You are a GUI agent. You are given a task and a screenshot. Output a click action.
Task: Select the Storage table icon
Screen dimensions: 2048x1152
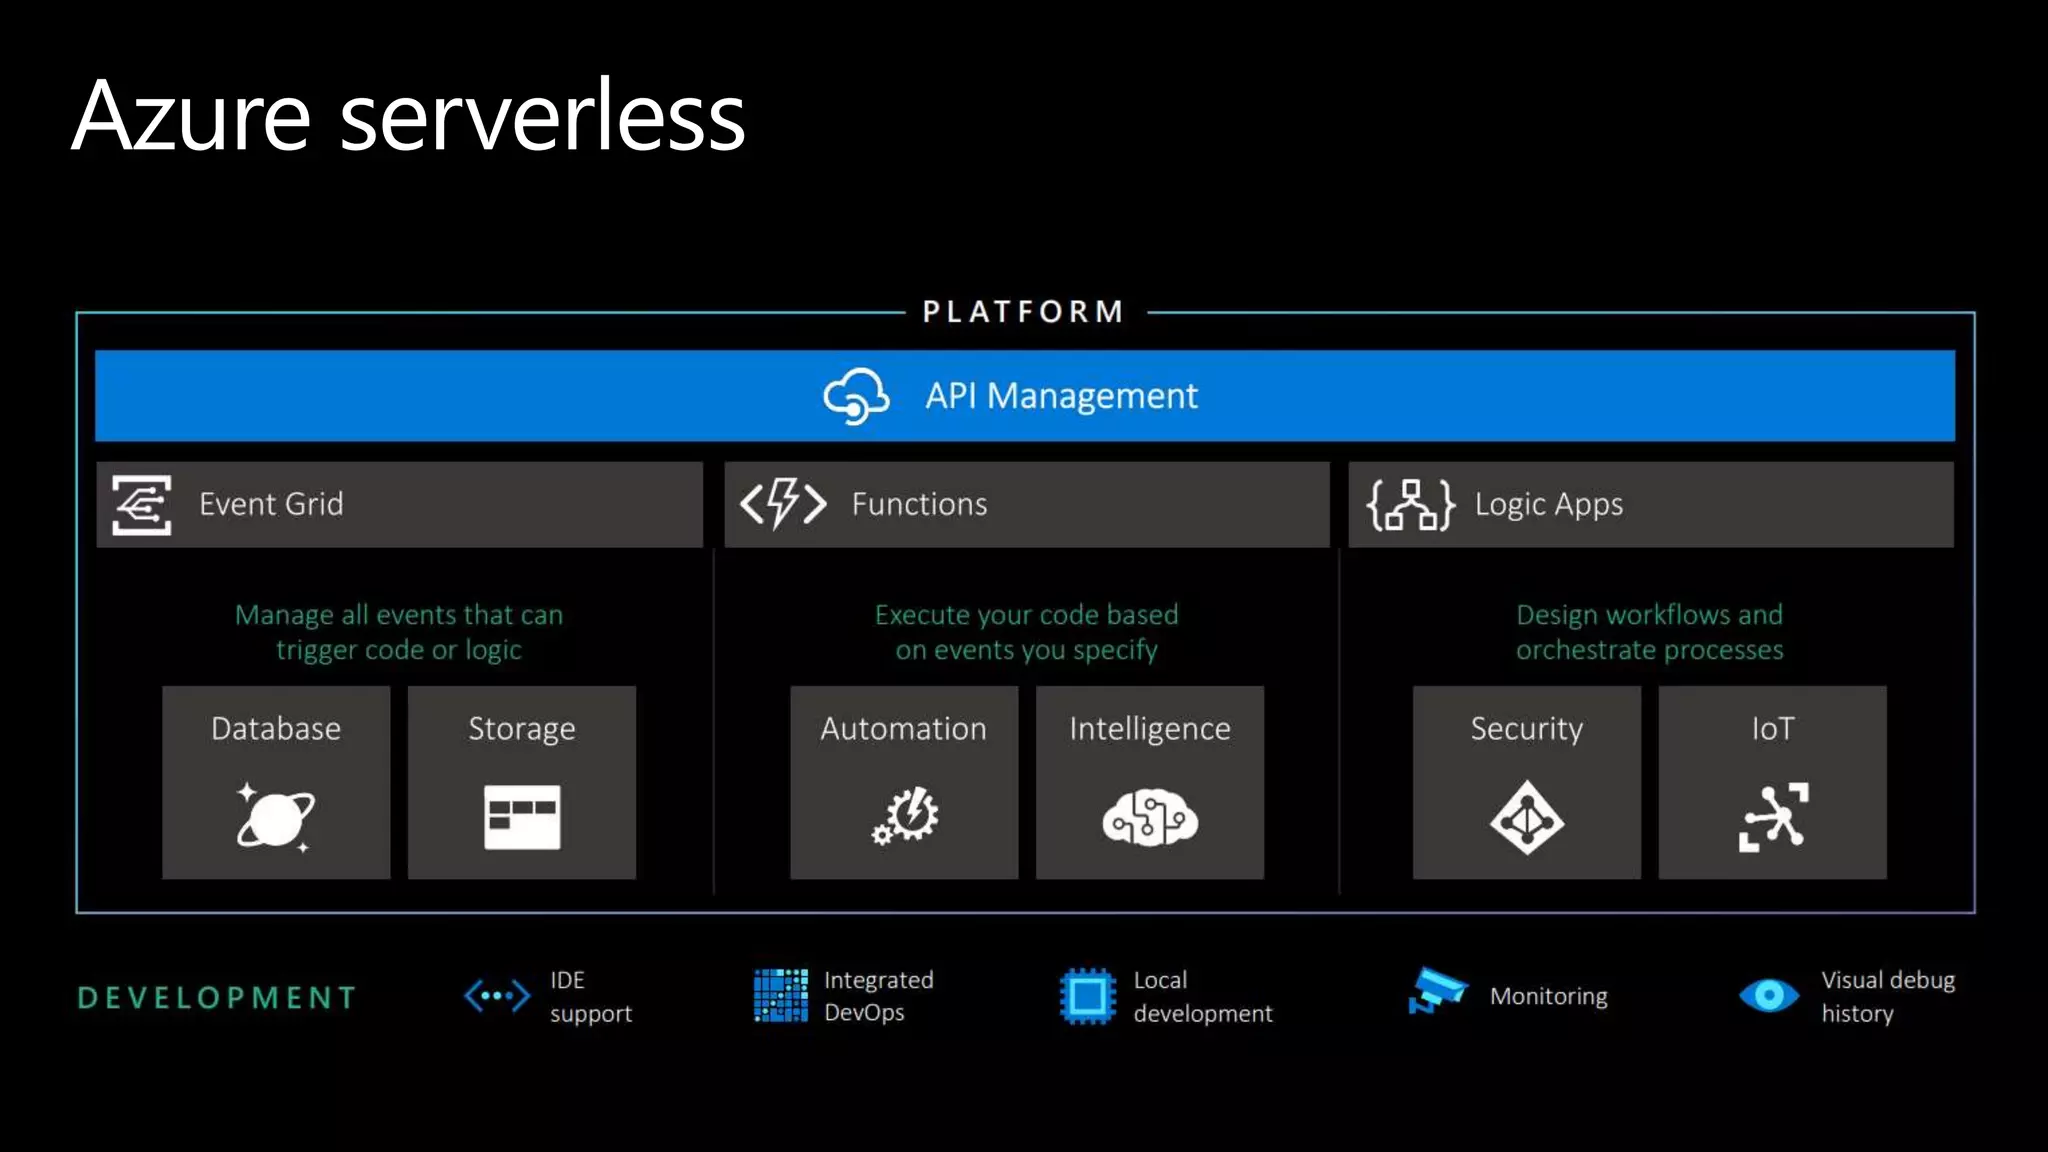522,817
